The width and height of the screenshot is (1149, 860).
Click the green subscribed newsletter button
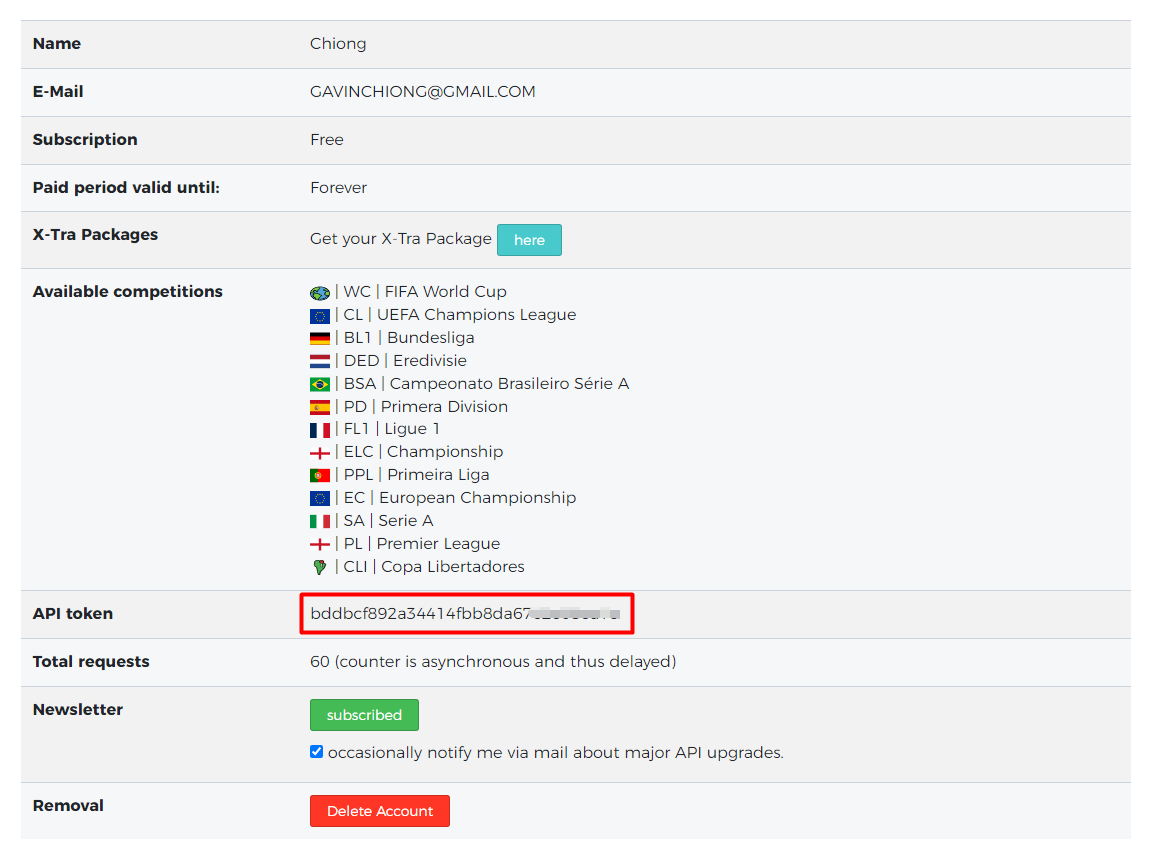click(364, 715)
